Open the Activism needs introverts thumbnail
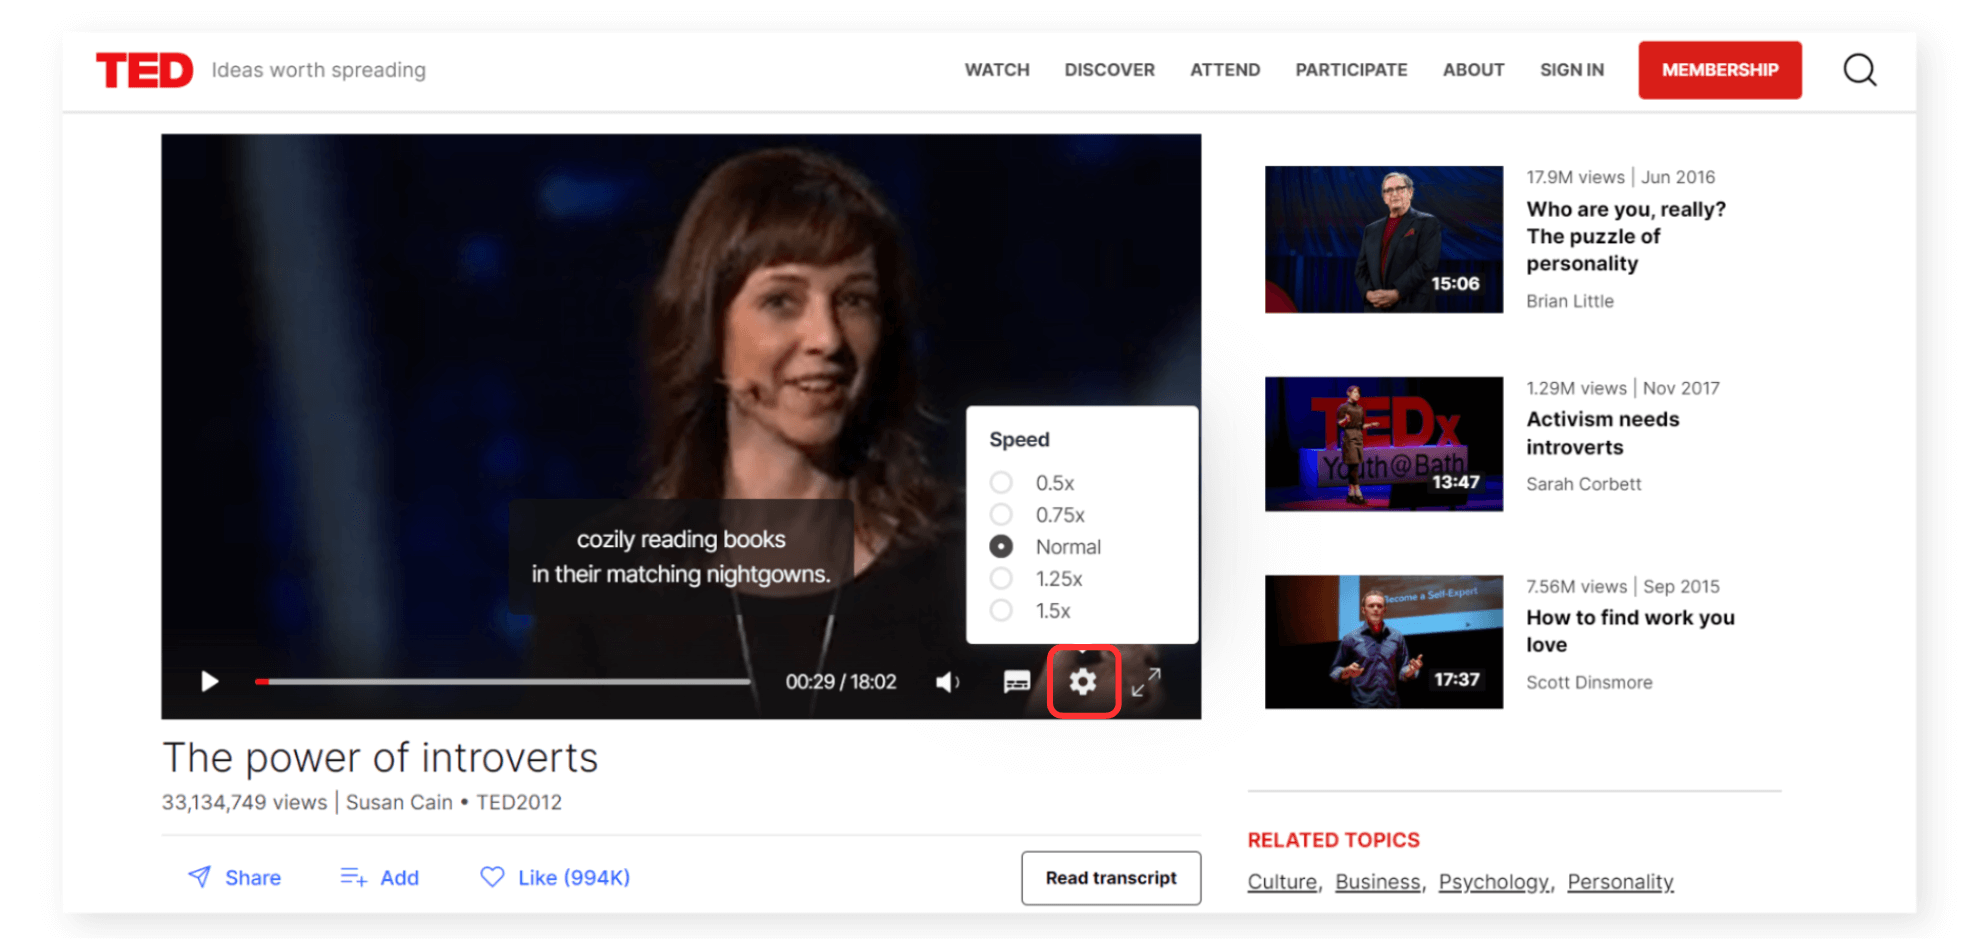1980x950 pixels. point(1383,444)
